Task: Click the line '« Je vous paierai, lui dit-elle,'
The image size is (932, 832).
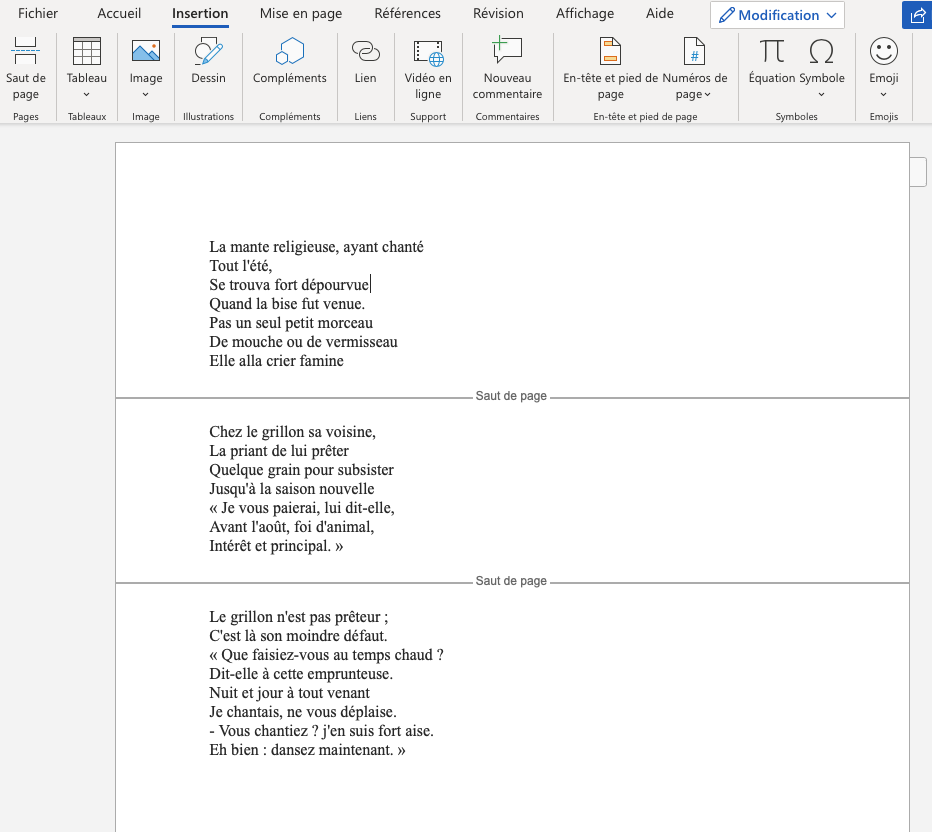Action: (302, 508)
